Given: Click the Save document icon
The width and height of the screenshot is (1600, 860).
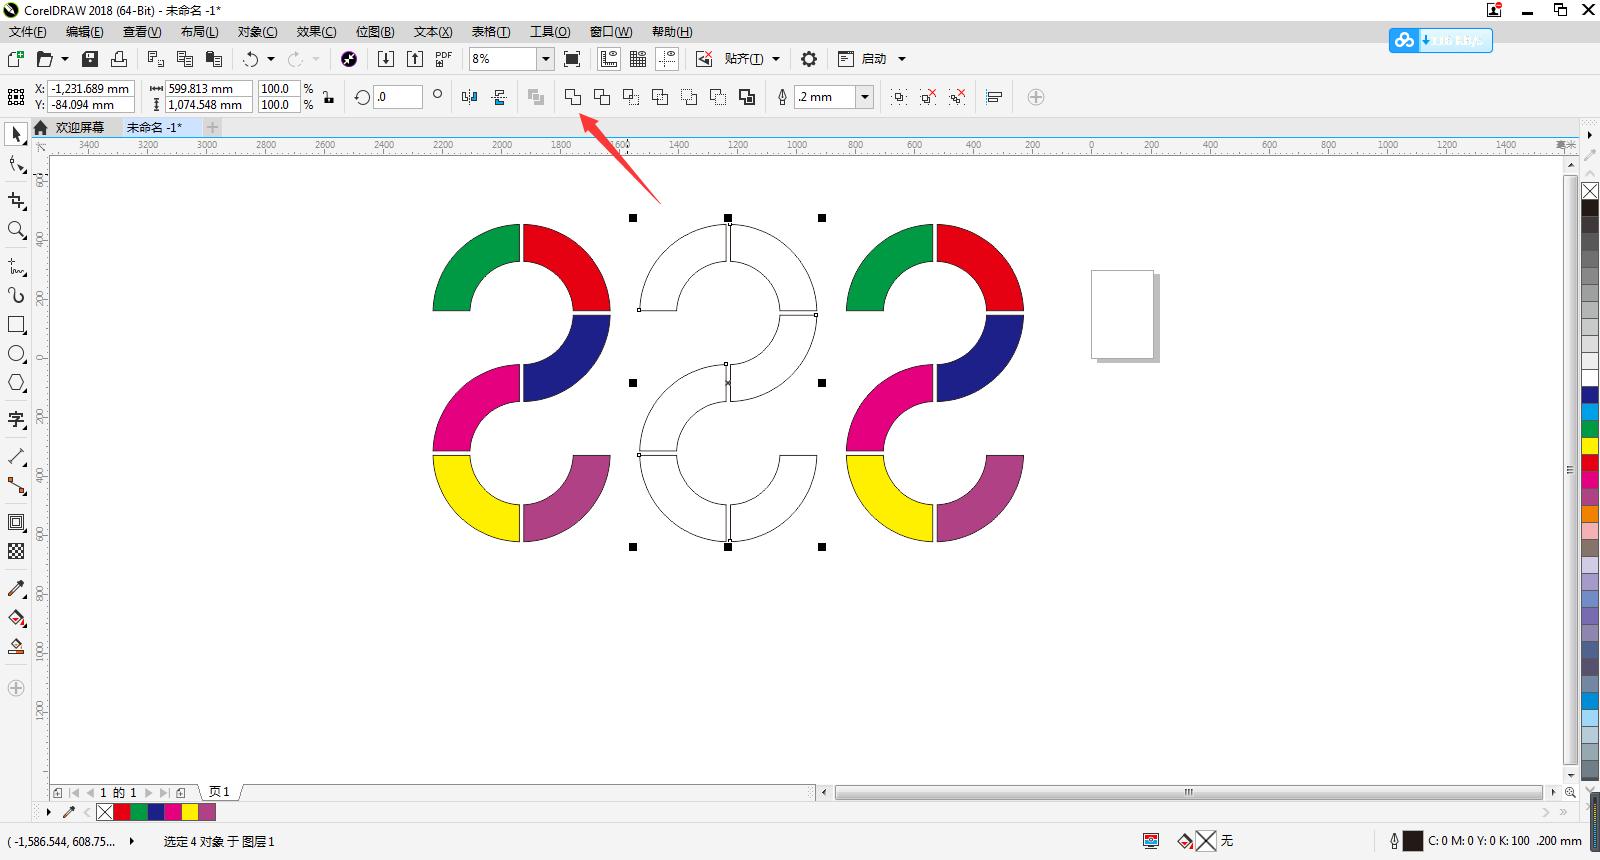Looking at the screenshot, I should click(x=90, y=59).
